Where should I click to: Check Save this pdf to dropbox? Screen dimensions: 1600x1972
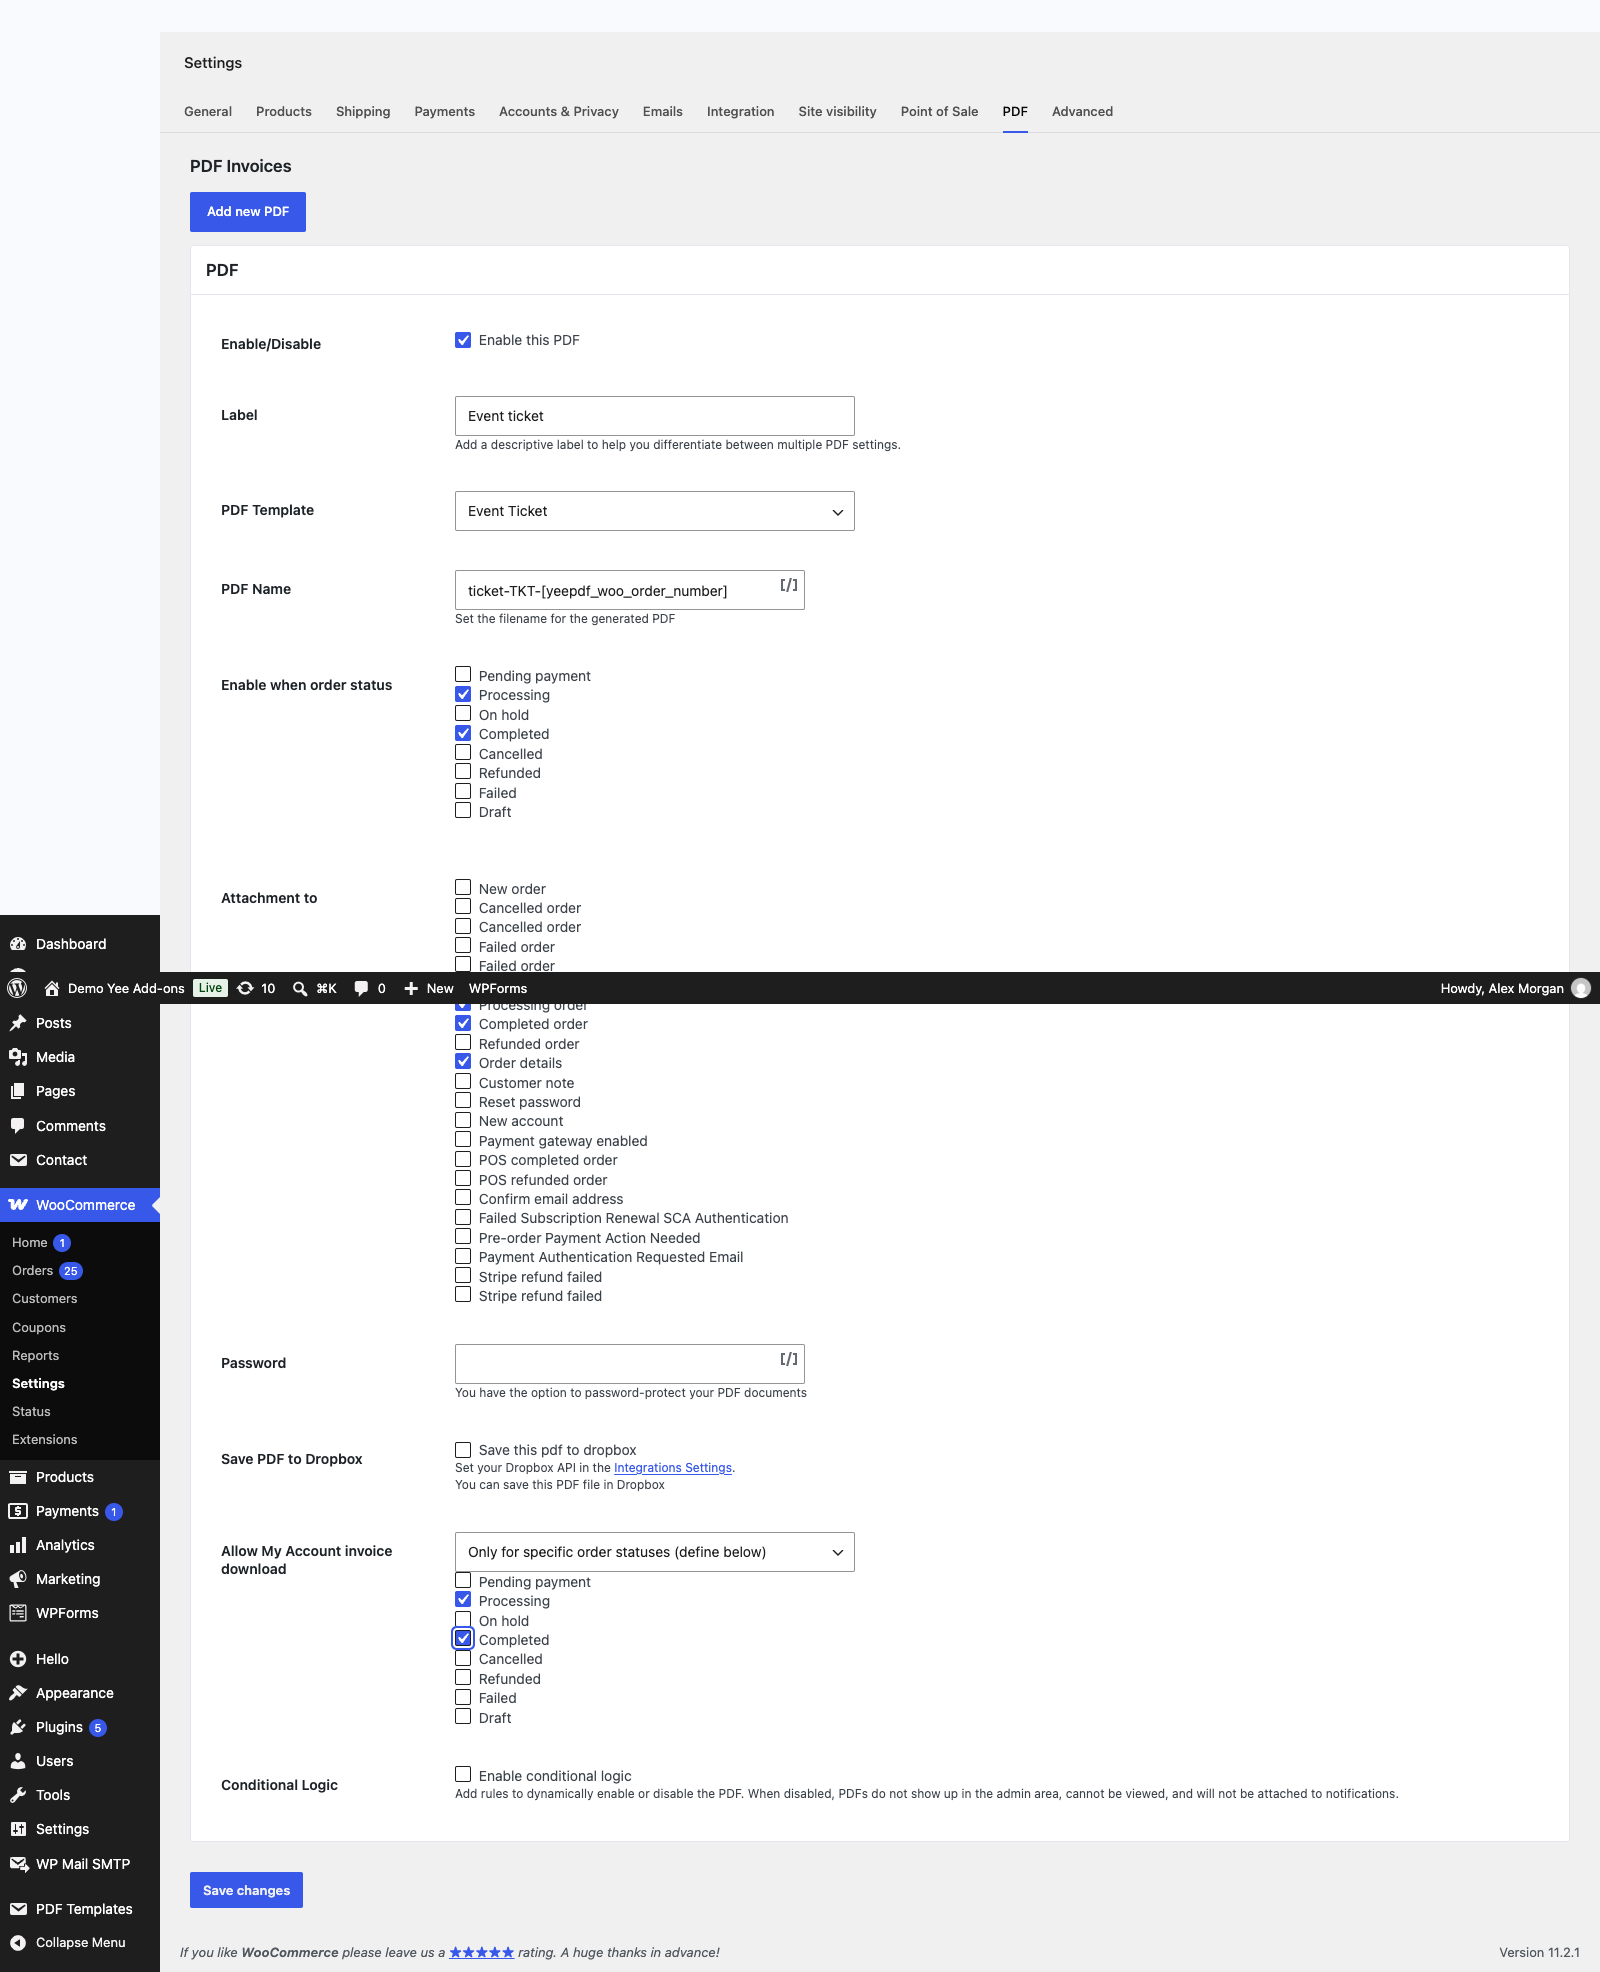pos(463,1450)
